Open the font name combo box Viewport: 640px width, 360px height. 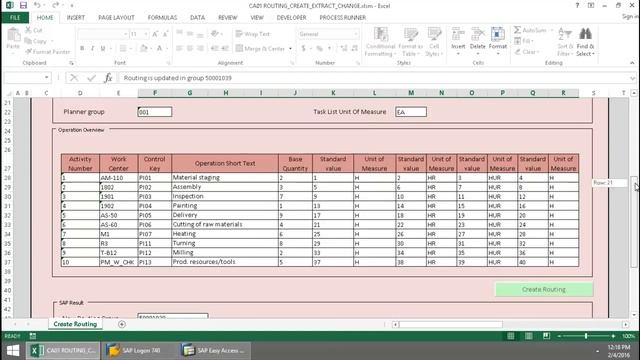coord(103,34)
